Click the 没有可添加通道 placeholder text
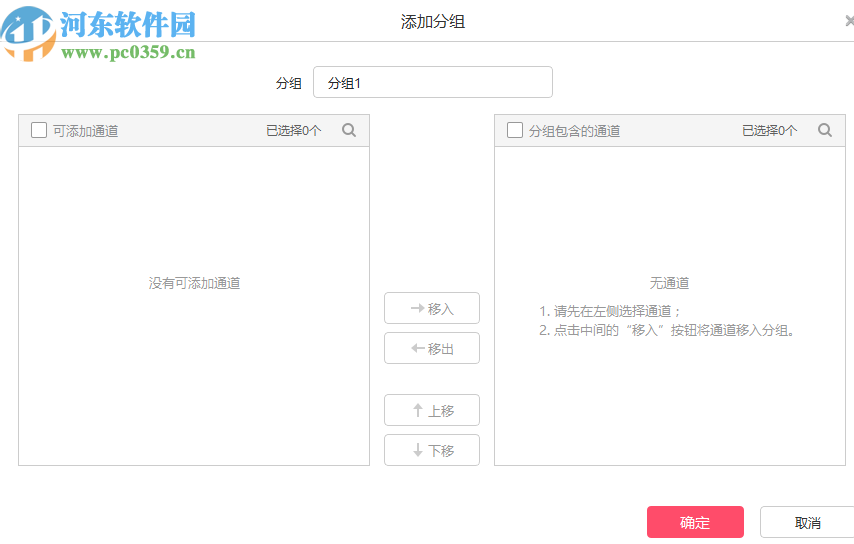This screenshot has height=544, width=854. pyautogui.click(x=194, y=283)
